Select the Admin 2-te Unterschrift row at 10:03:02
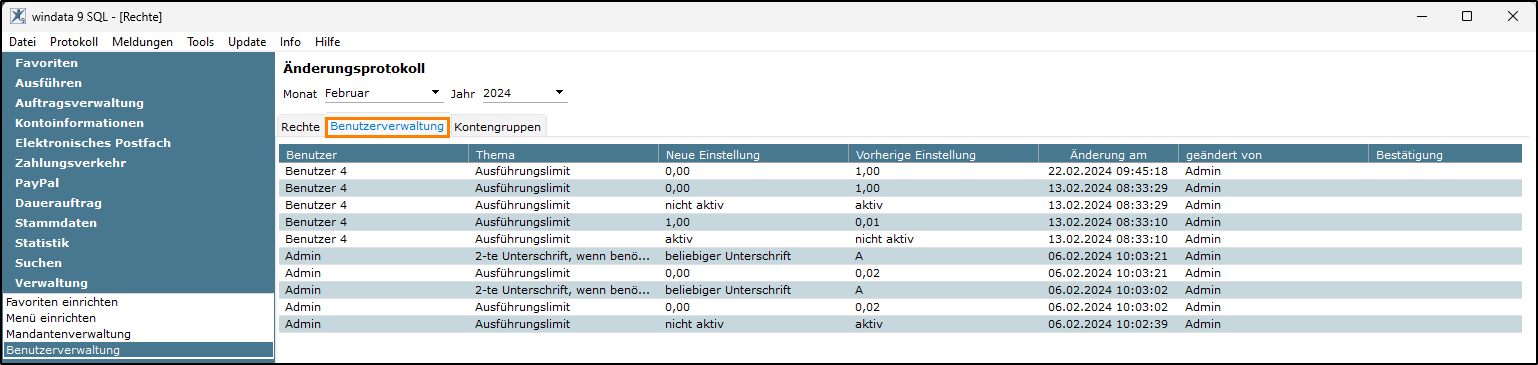 click(x=900, y=290)
